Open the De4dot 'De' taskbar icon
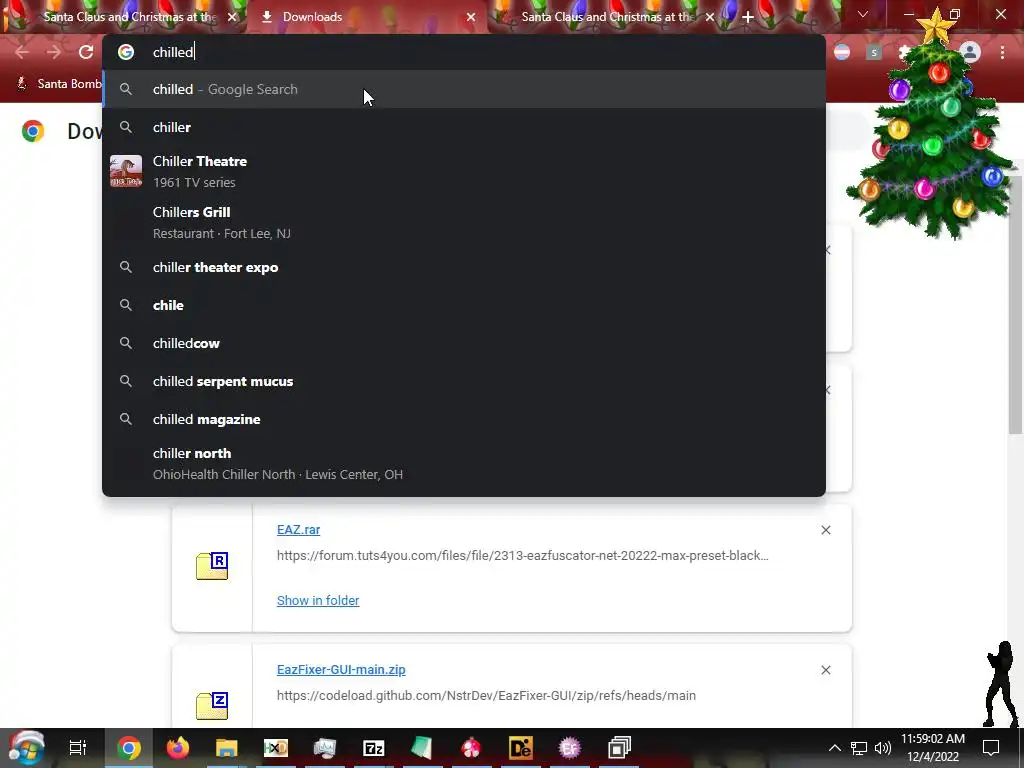1024x768 pixels. 520,748
